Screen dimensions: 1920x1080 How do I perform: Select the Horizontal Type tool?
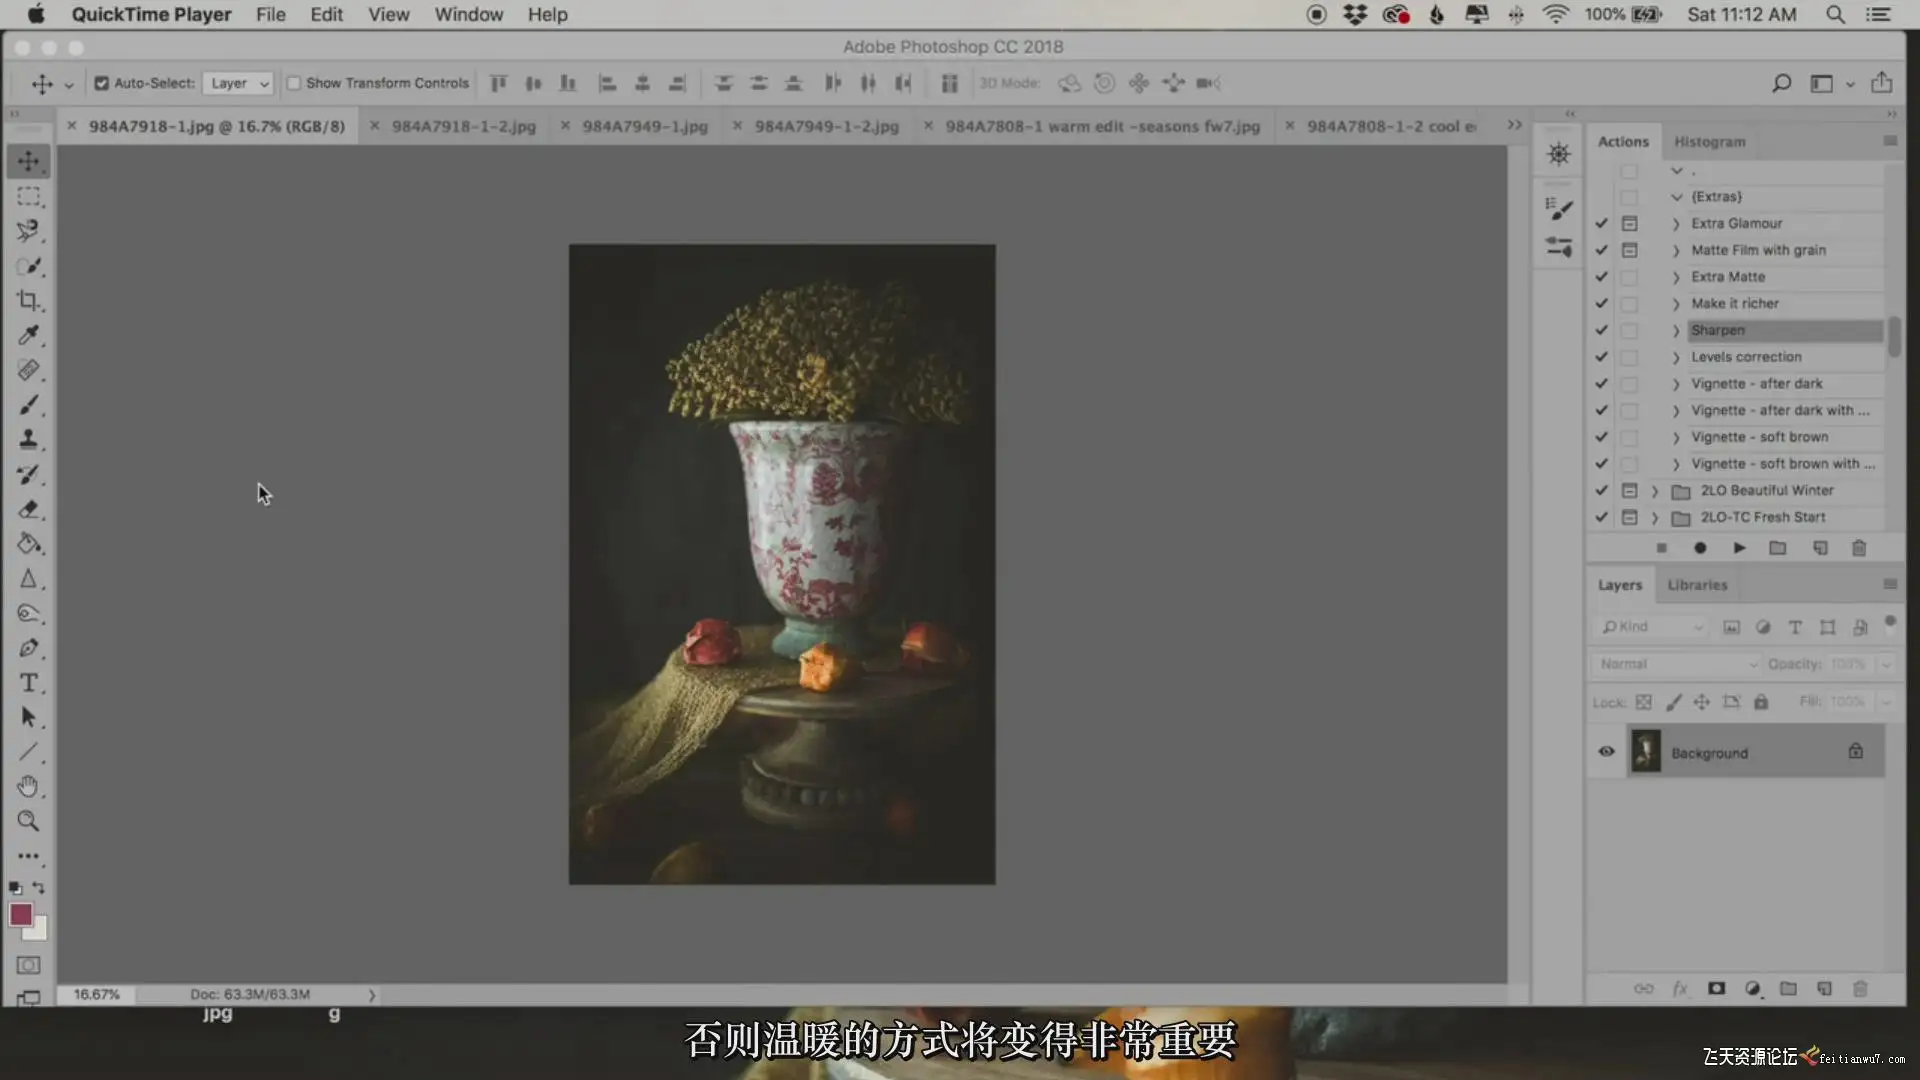tap(28, 683)
